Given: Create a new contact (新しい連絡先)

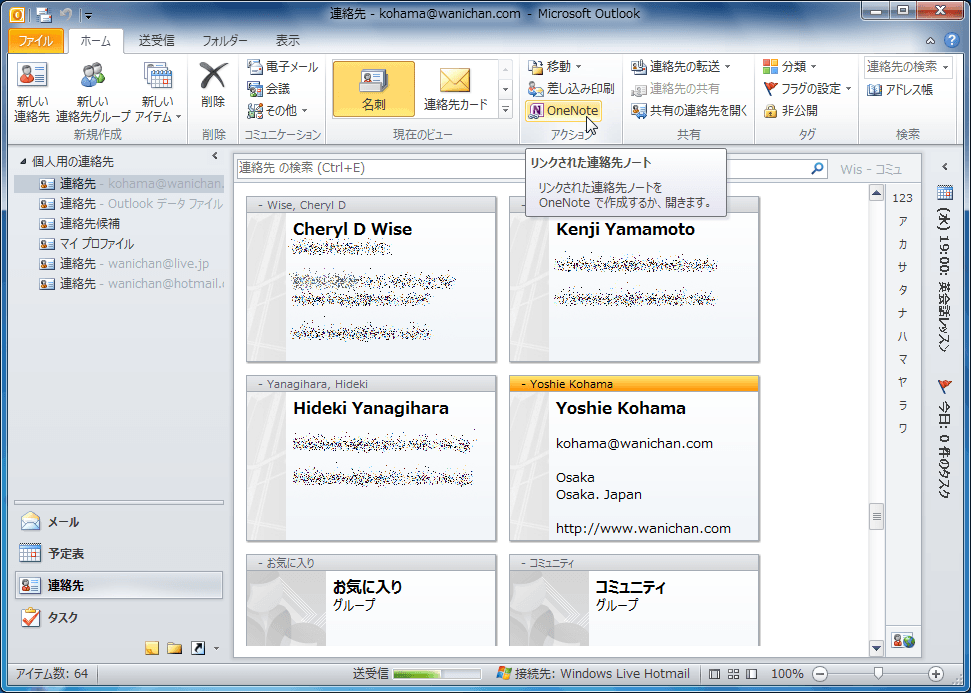Looking at the screenshot, I should tap(32, 92).
